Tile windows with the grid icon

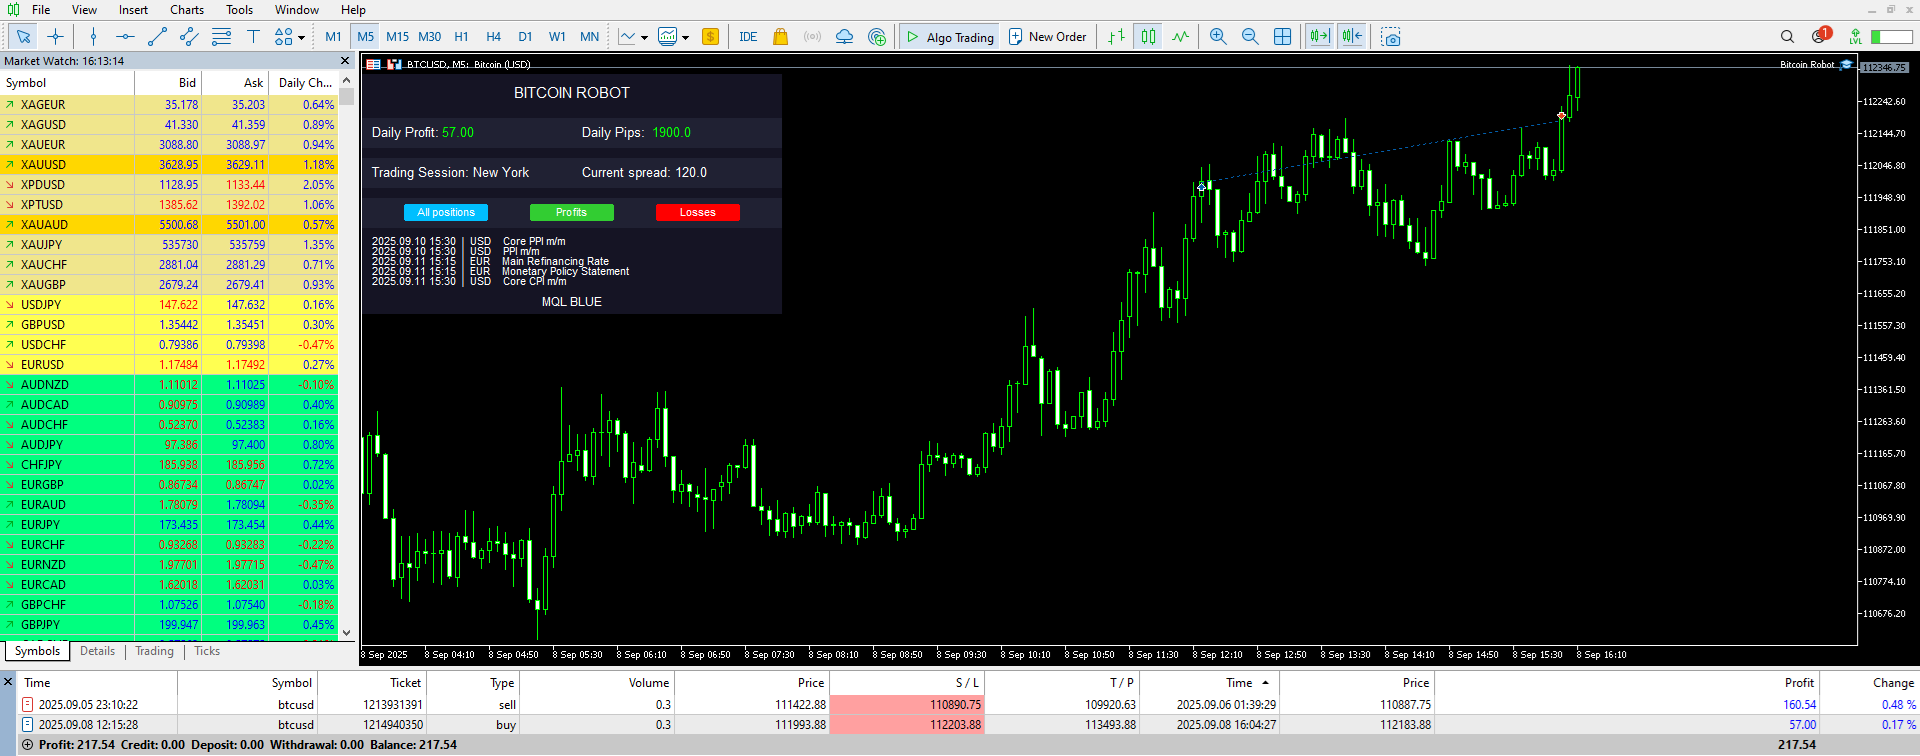tap(1282, 37)
